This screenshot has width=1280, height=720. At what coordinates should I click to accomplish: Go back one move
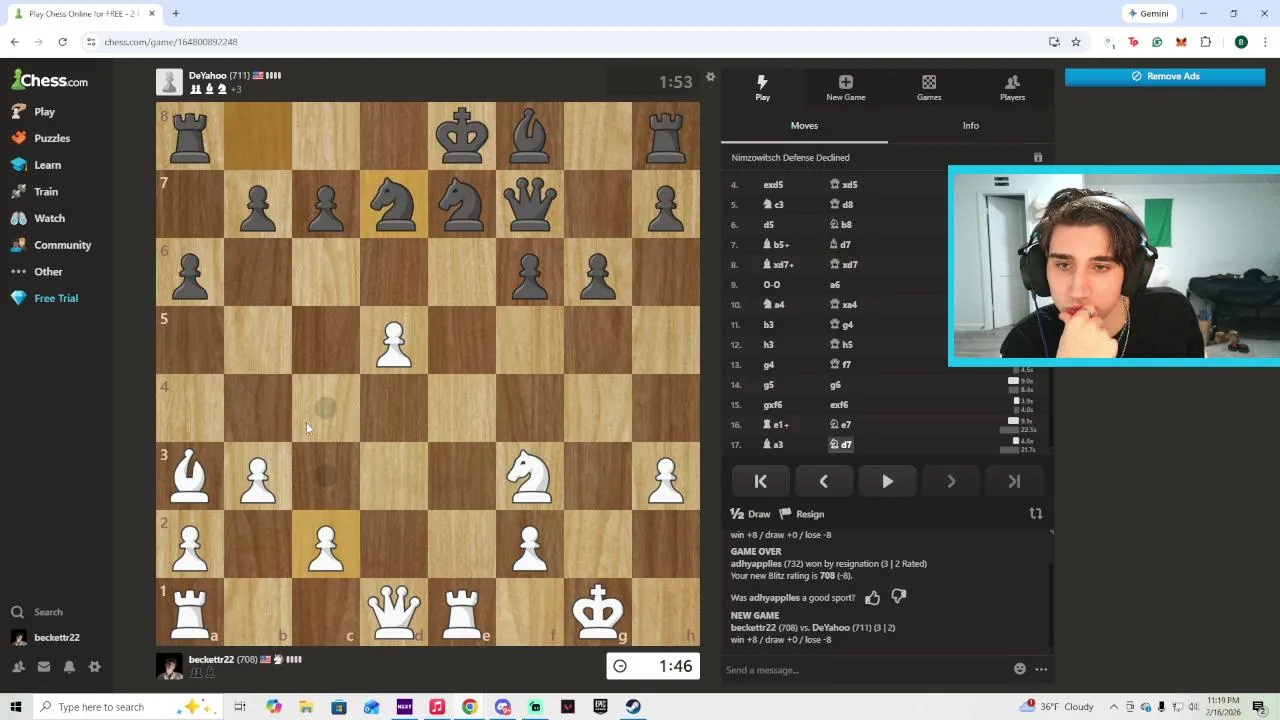pos(823,482)
